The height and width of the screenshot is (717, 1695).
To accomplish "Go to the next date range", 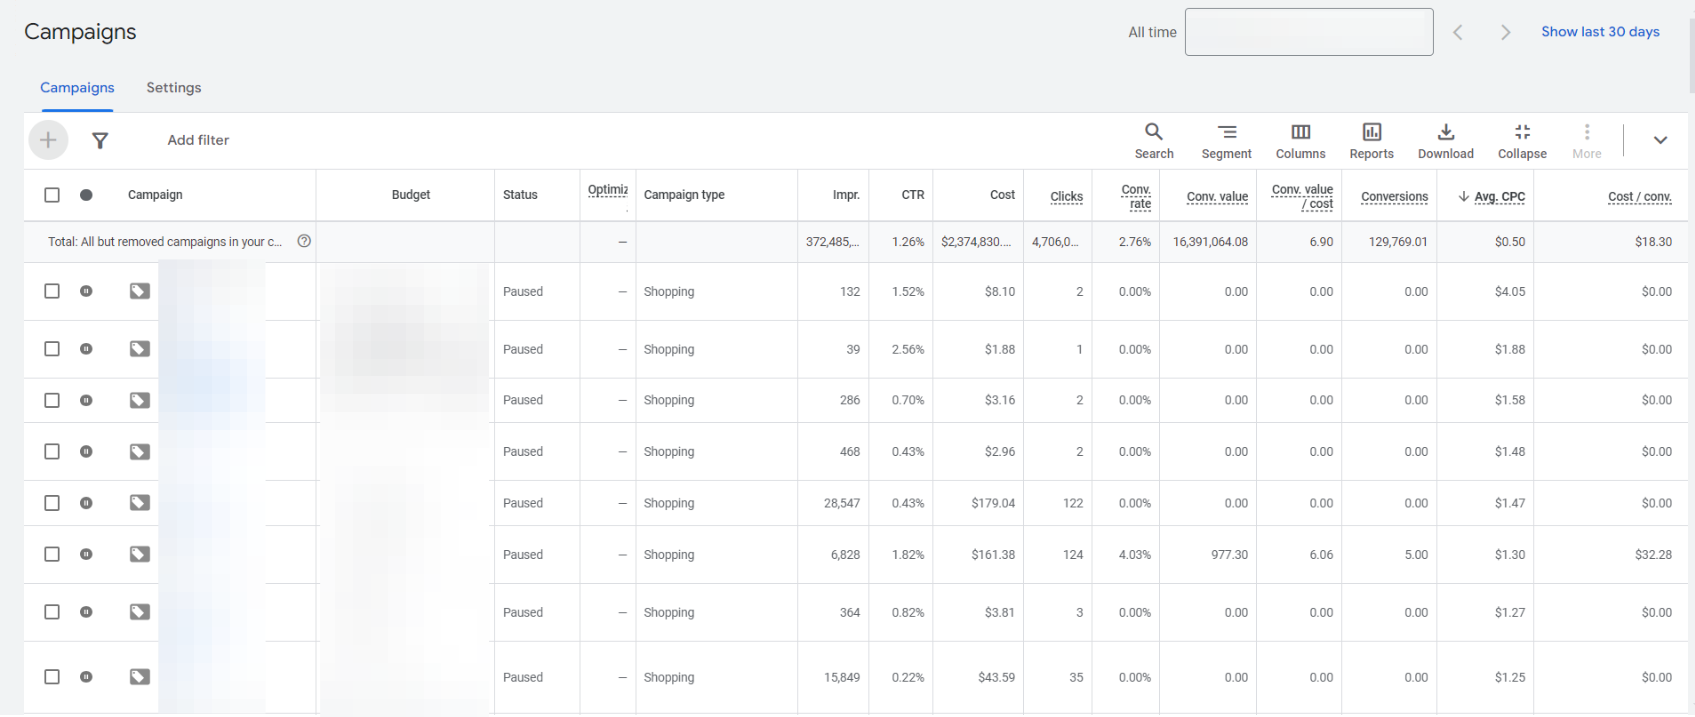I will (x=1505, y=32).
